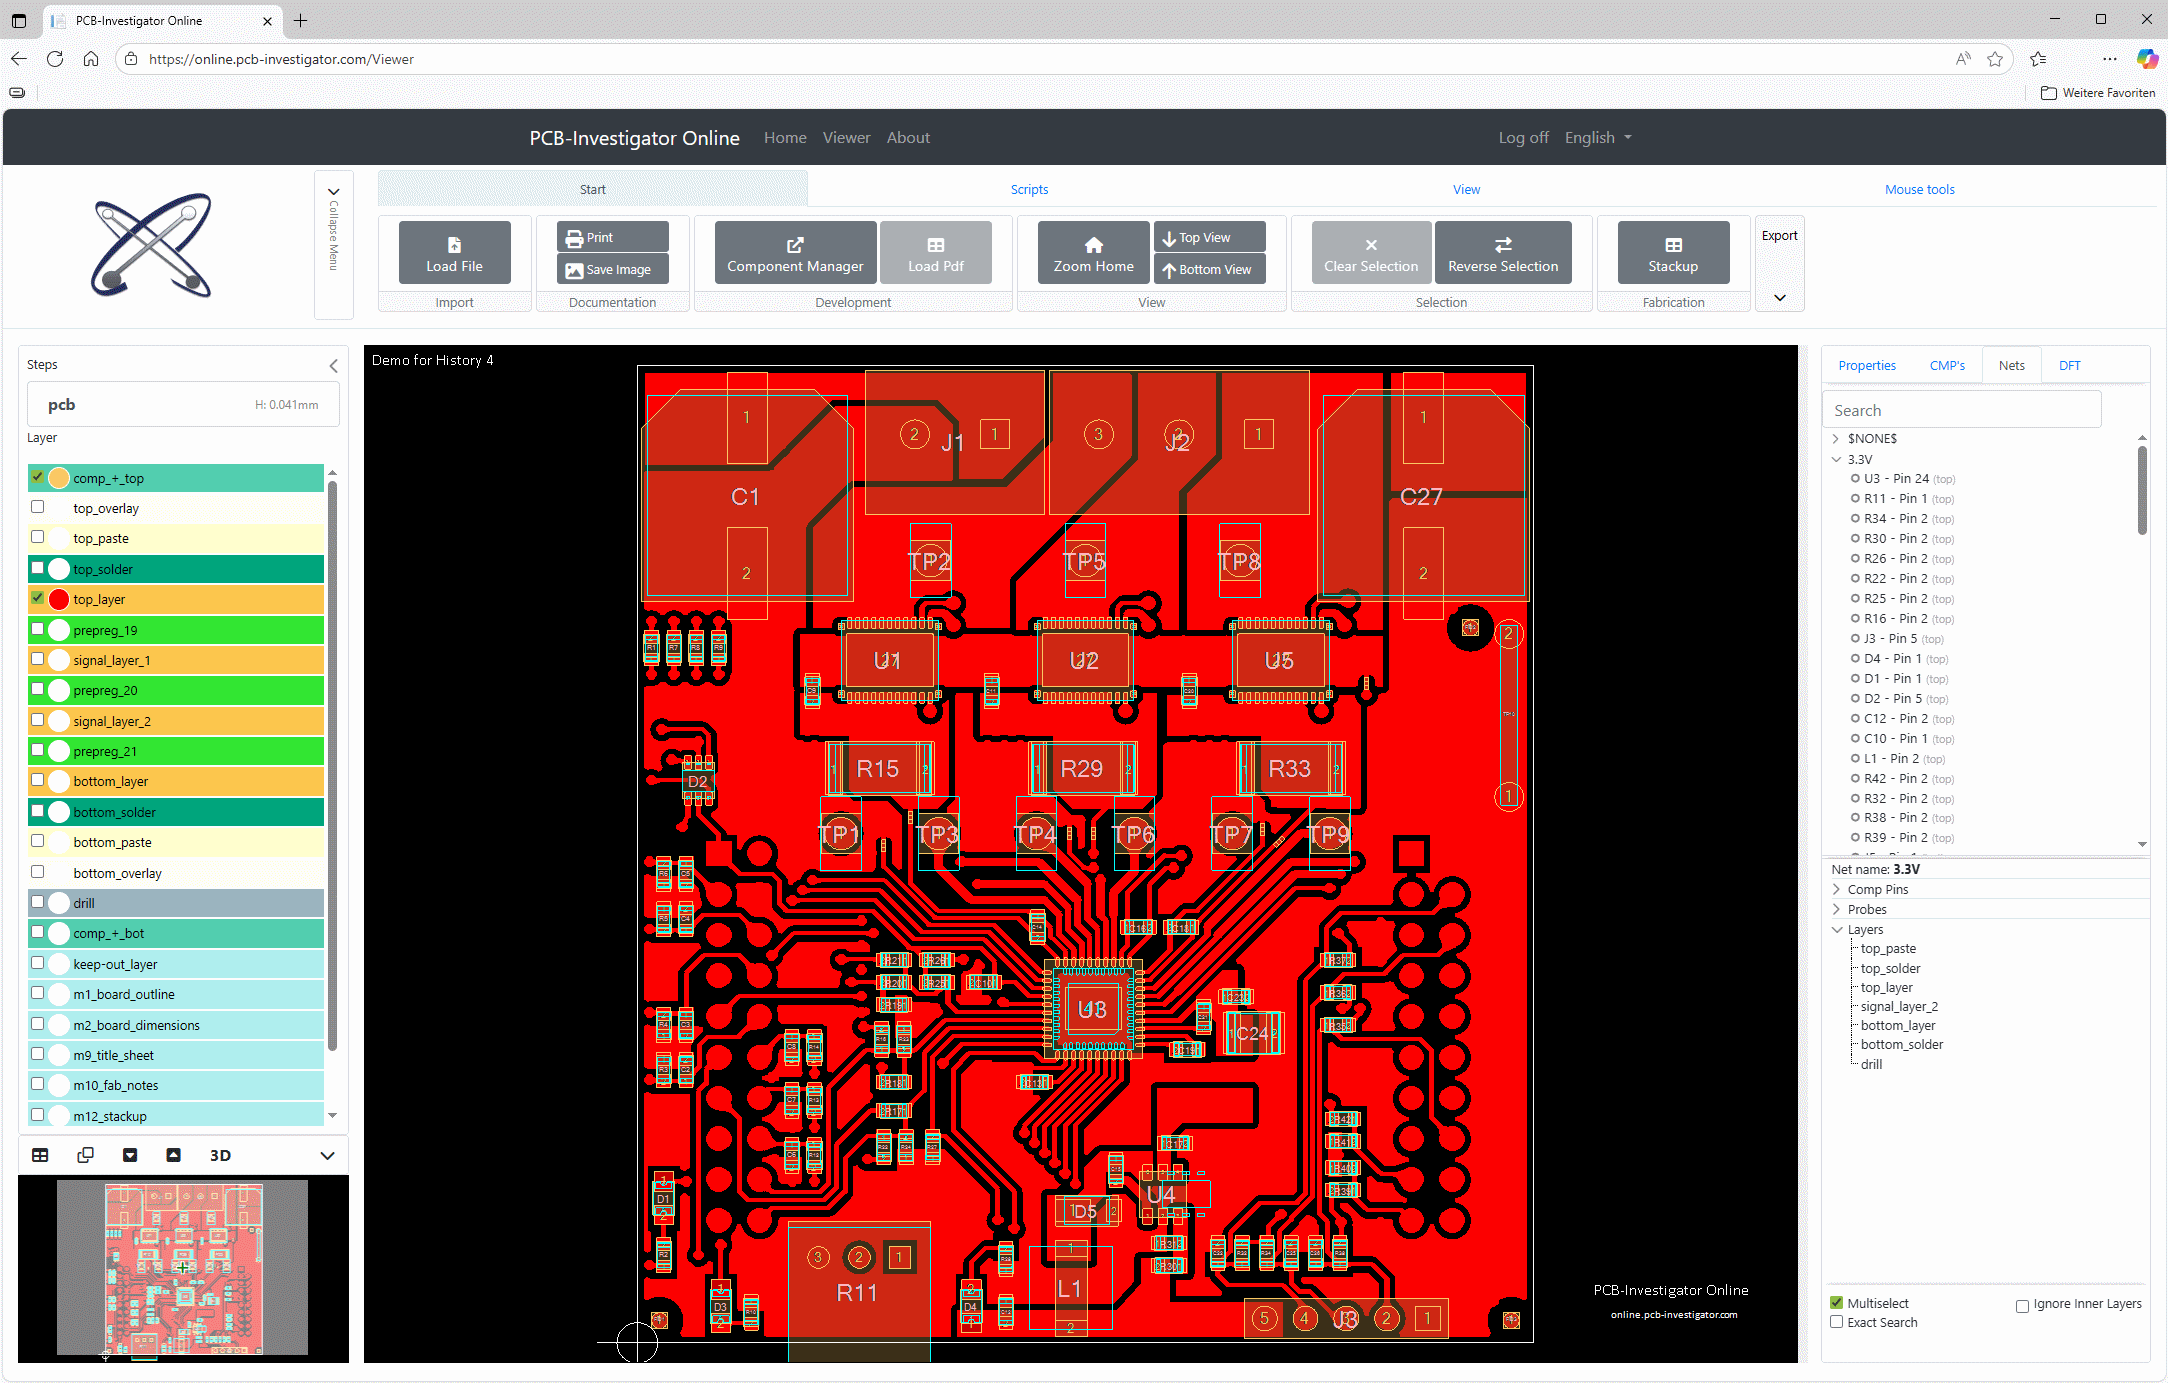This screenshot has height=1383, width=2168.
Task: Enable the Exact Search checkbox
Action: point(1836,1322)
